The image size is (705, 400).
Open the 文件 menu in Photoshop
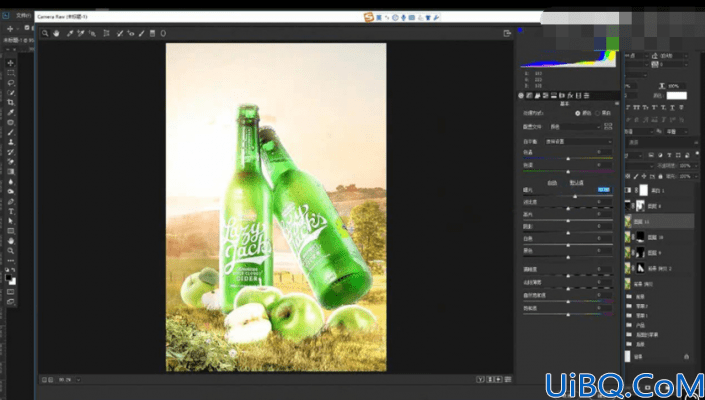click(x=22, y=16)
